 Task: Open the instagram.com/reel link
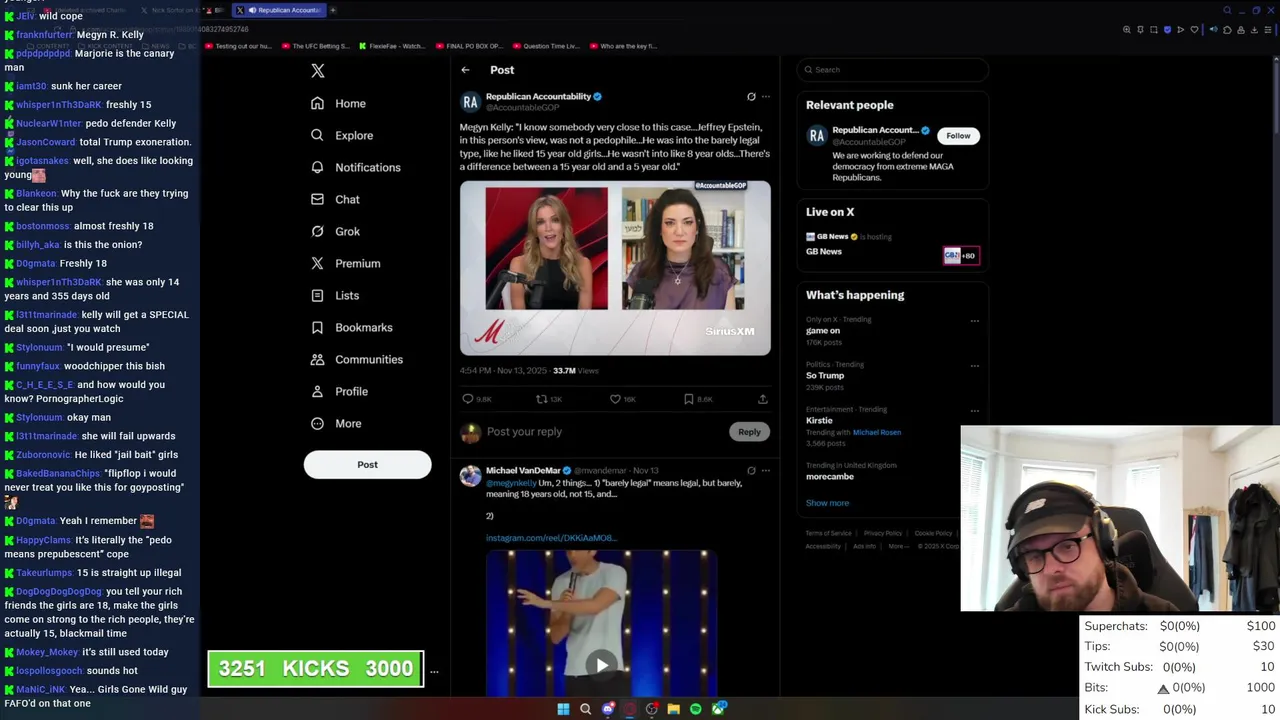[x=550, y=538]
